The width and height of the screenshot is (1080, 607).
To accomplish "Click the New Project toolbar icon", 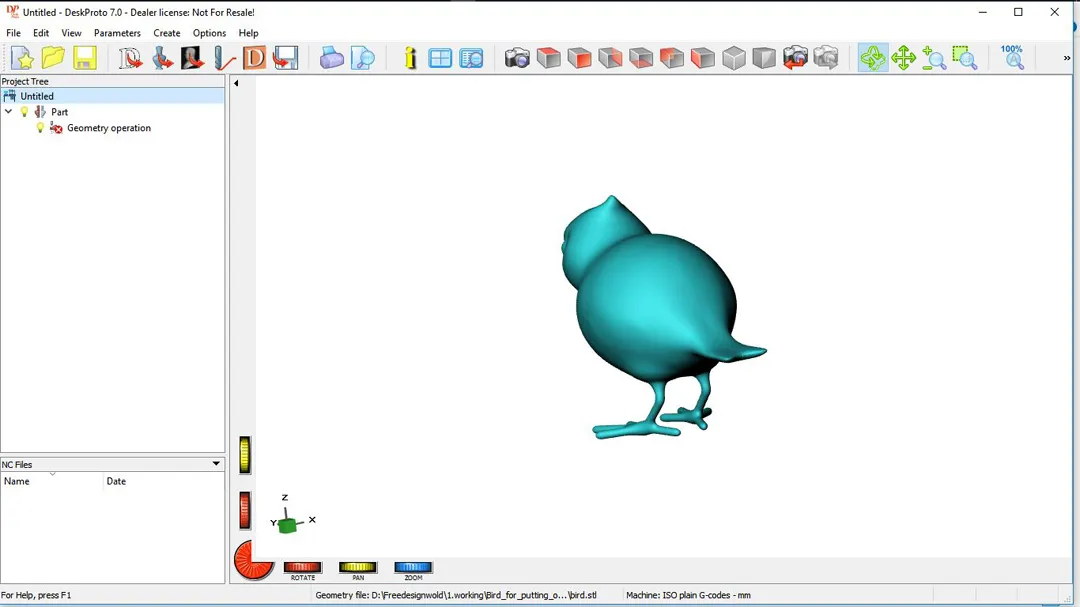I will pos(22,58).
